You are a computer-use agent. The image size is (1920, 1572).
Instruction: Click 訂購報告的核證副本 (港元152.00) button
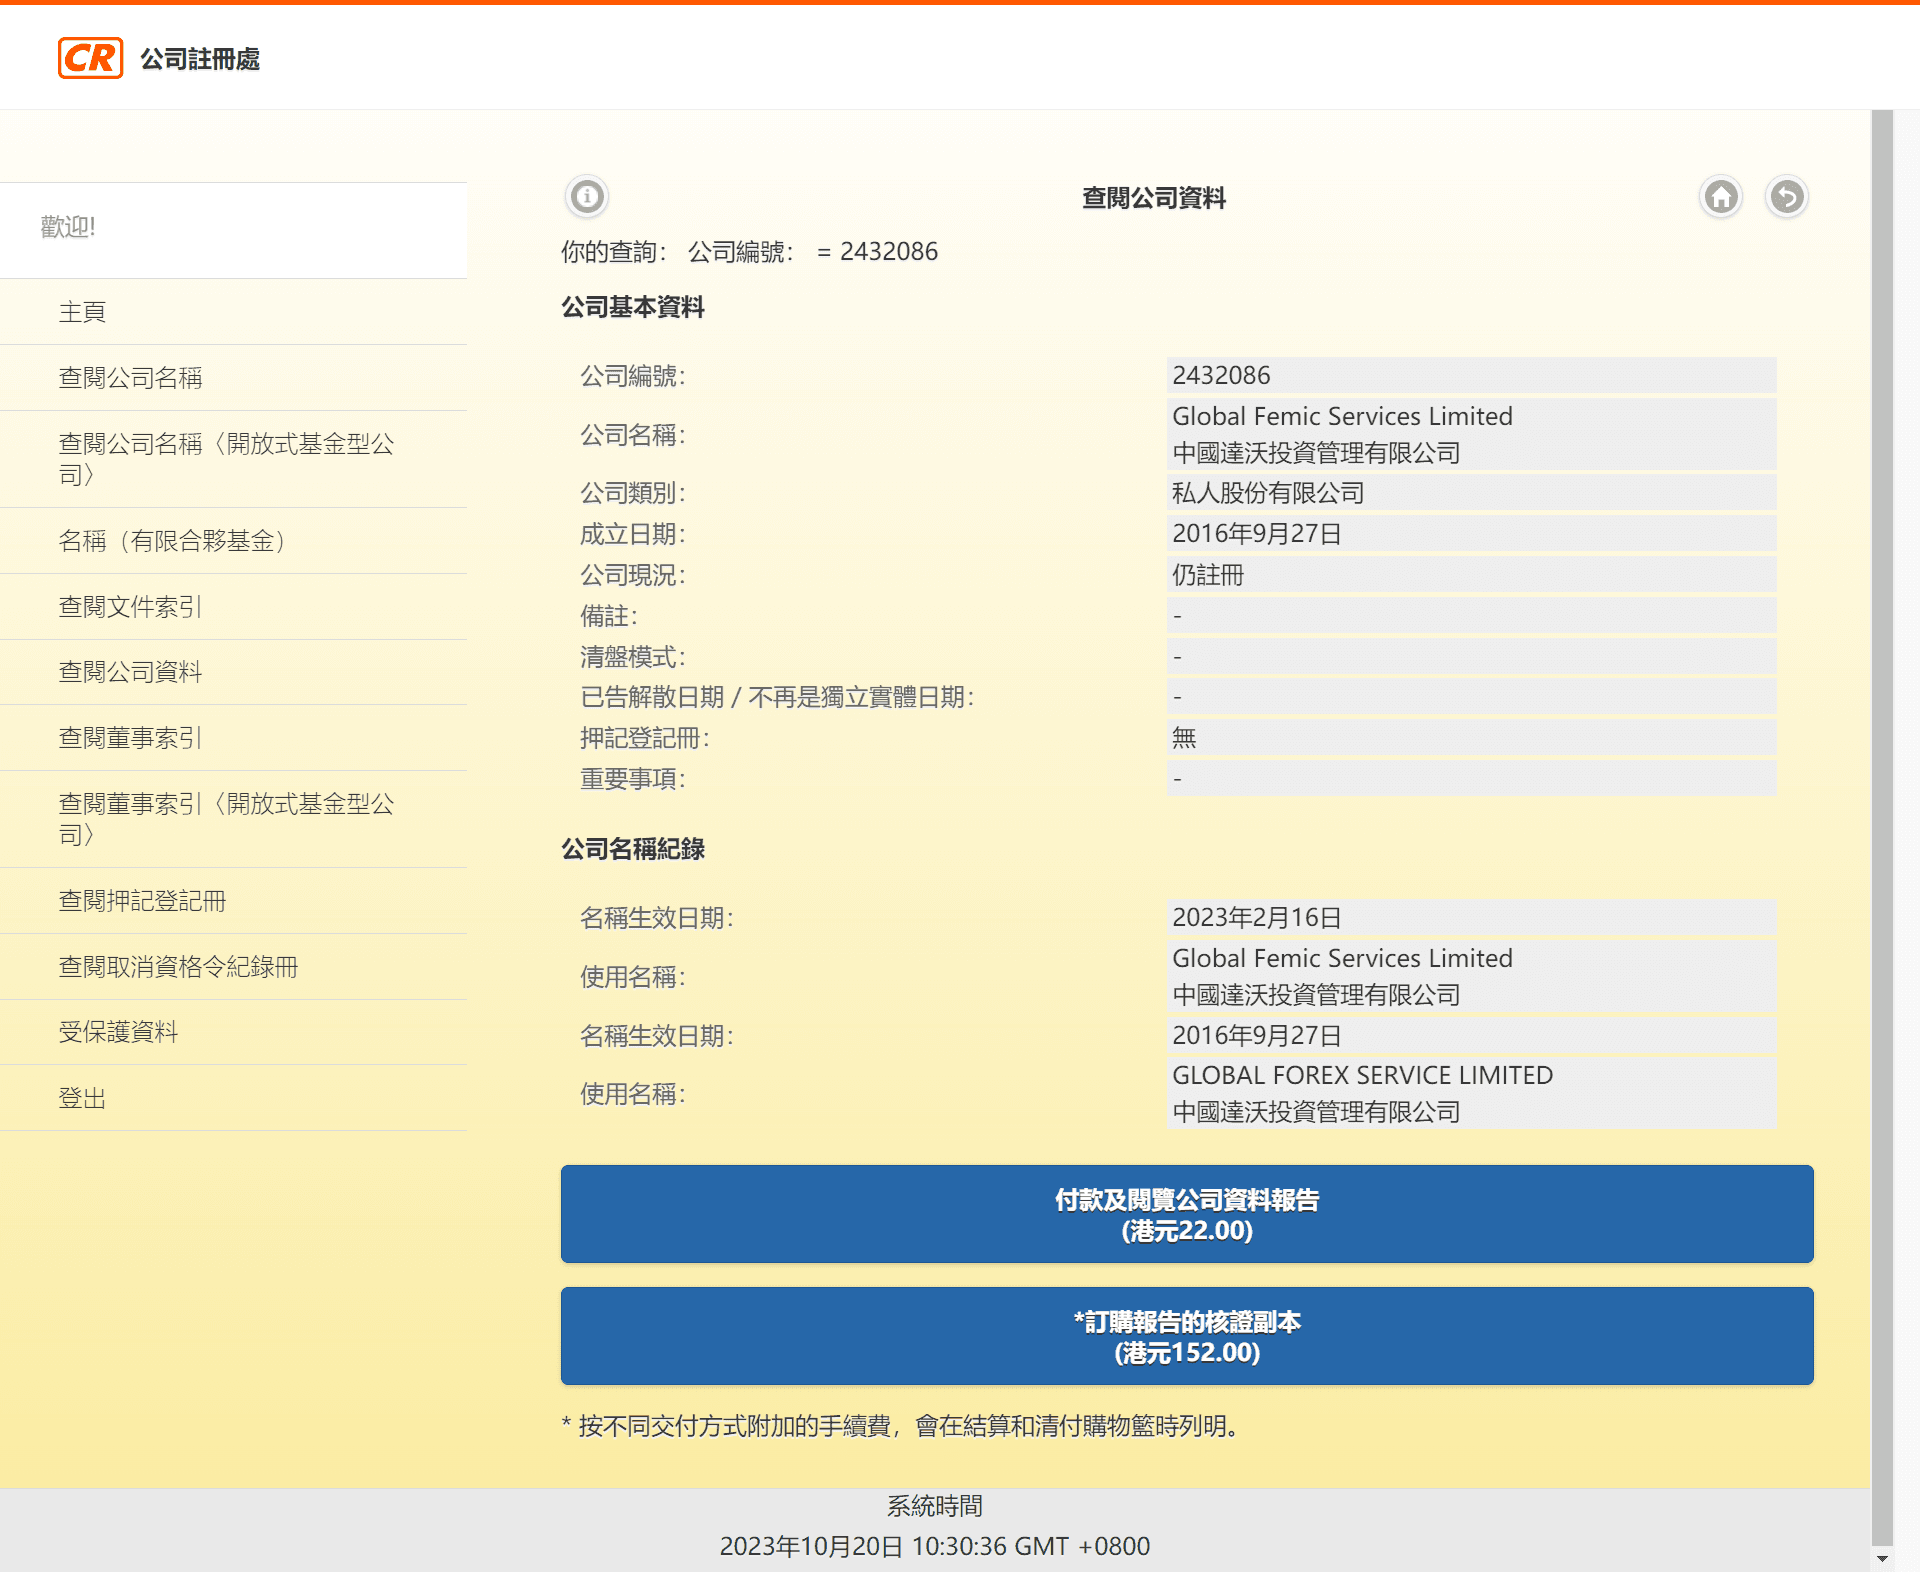click(1187, 1336)
